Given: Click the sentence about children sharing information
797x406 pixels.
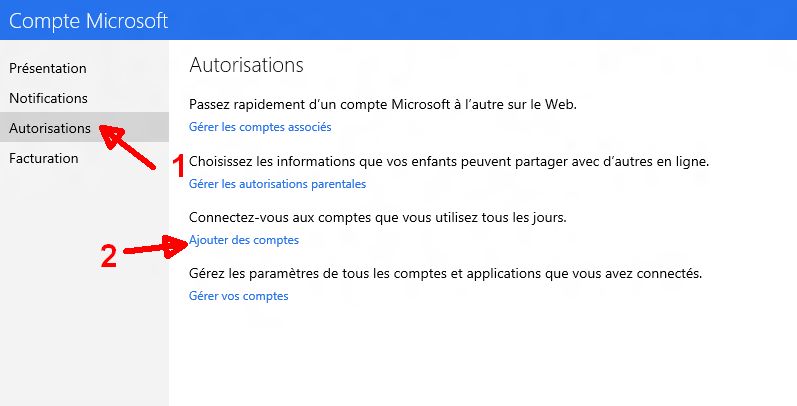Looking at the screenshot, I should tap(449, 161).
